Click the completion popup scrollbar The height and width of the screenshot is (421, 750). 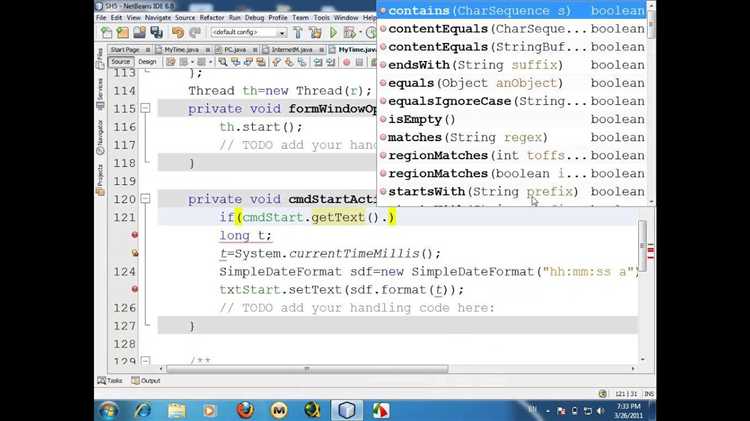click(x=651, y=26)
